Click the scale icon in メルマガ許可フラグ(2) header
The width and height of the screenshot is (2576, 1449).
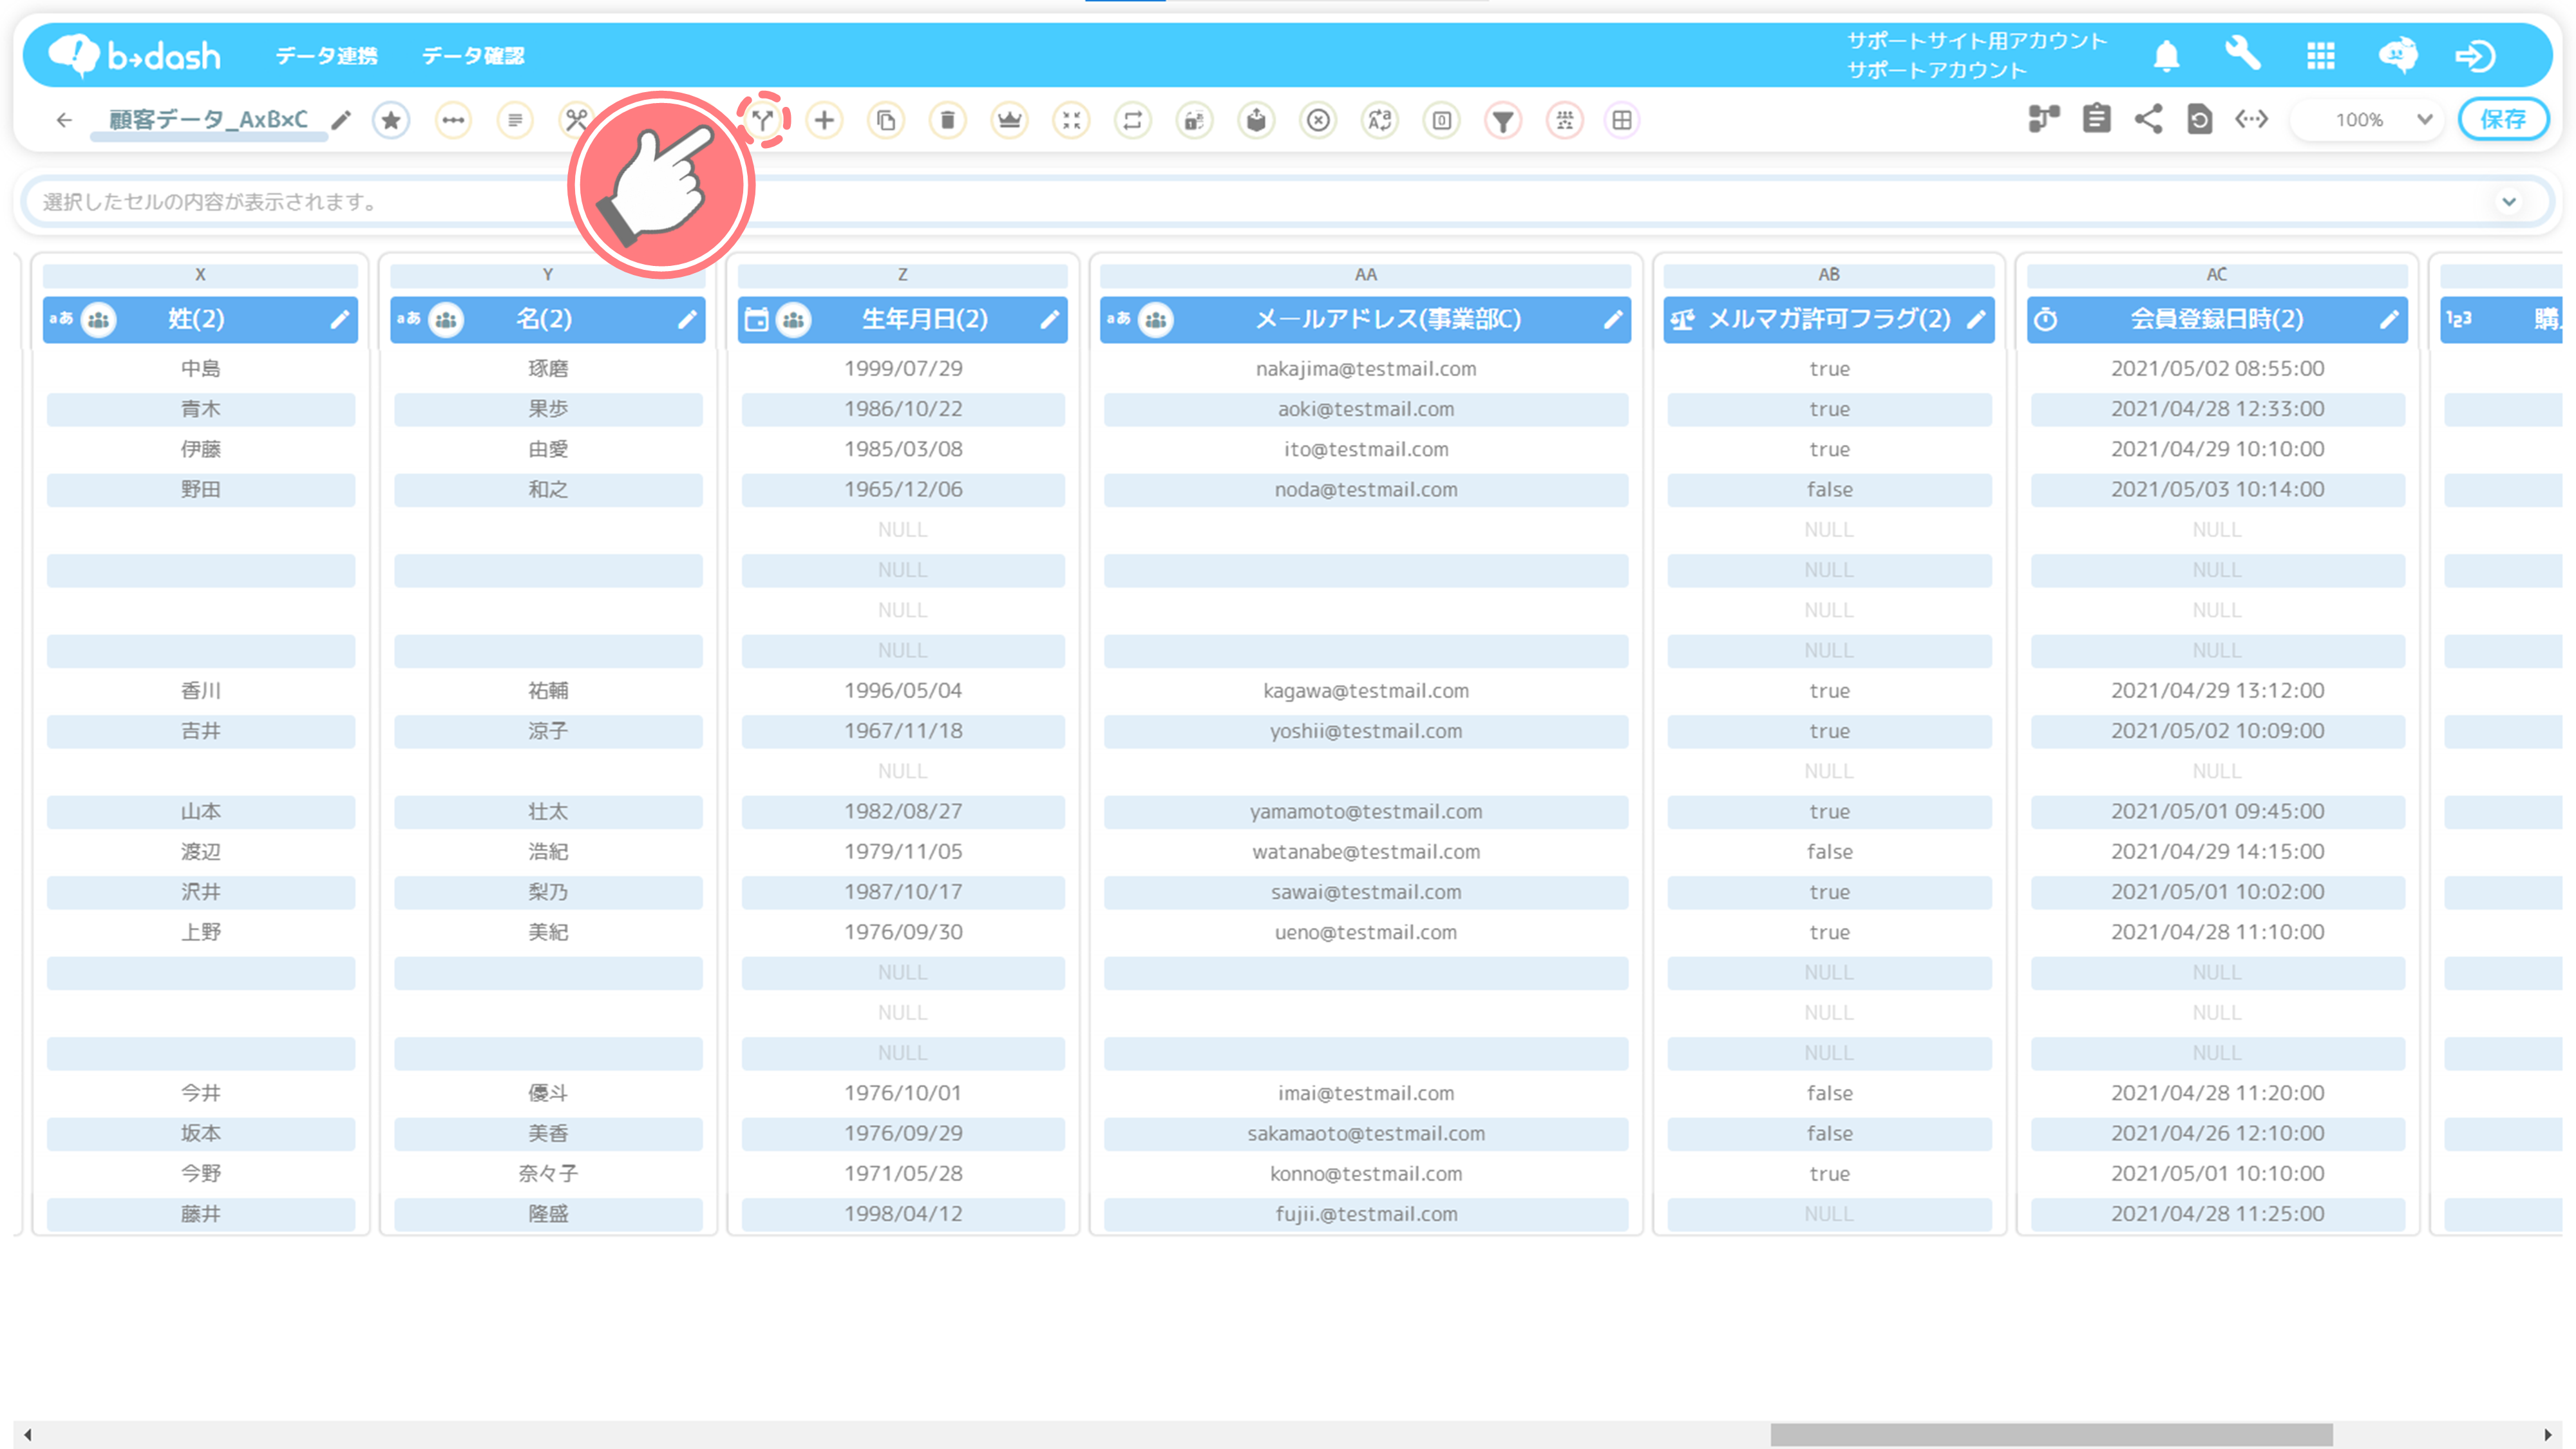[1682, 320]
